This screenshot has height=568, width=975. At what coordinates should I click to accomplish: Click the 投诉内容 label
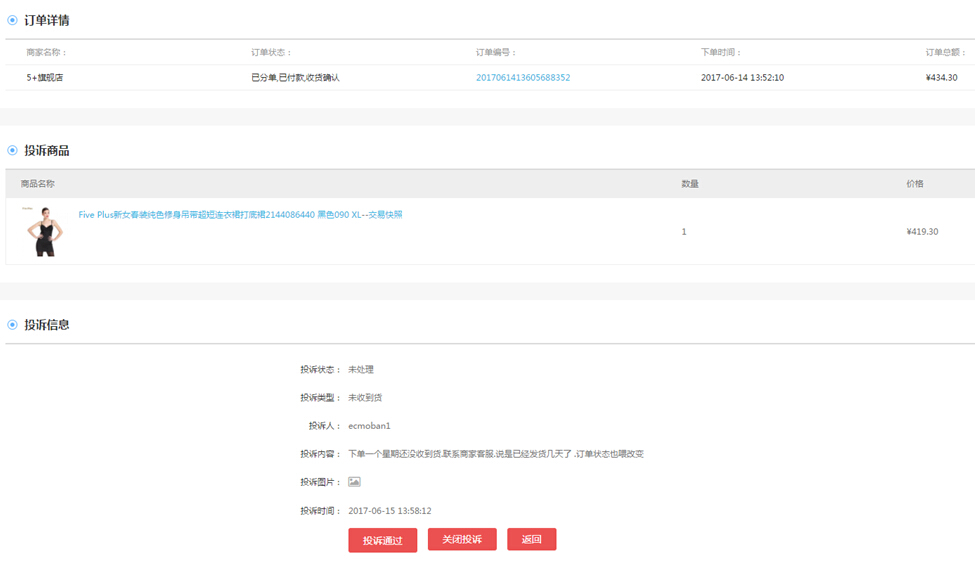pyautogui.click(x=320, y=454)
